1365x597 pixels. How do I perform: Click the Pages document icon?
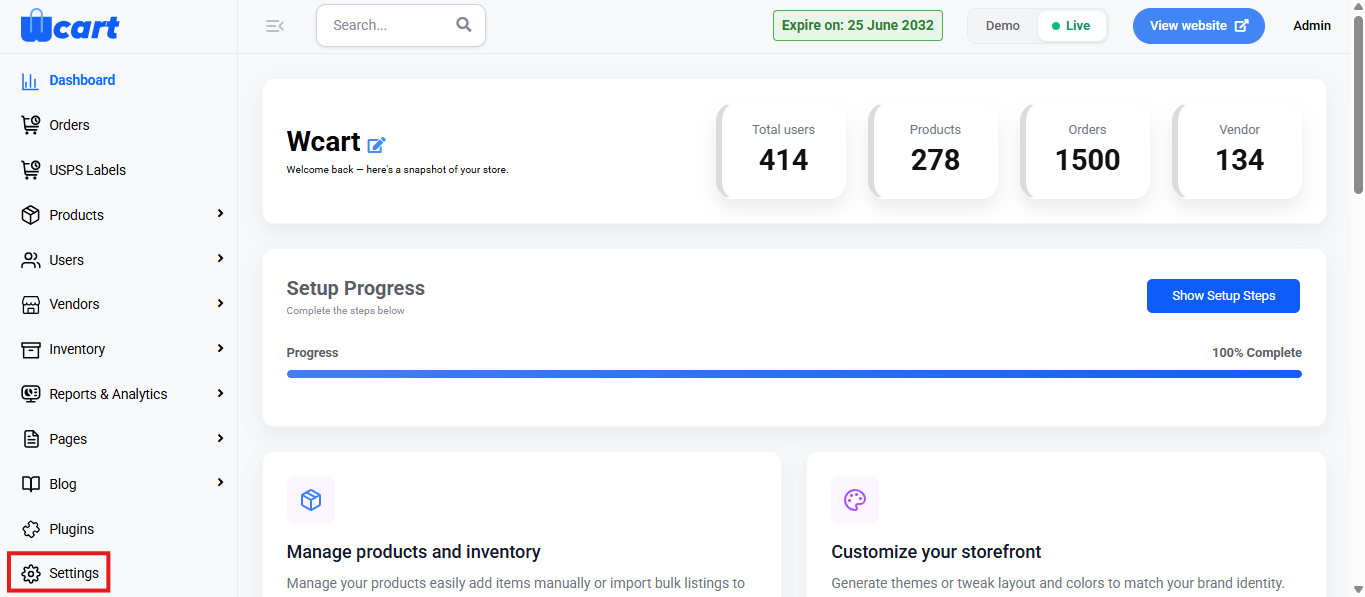coord(31,439)
